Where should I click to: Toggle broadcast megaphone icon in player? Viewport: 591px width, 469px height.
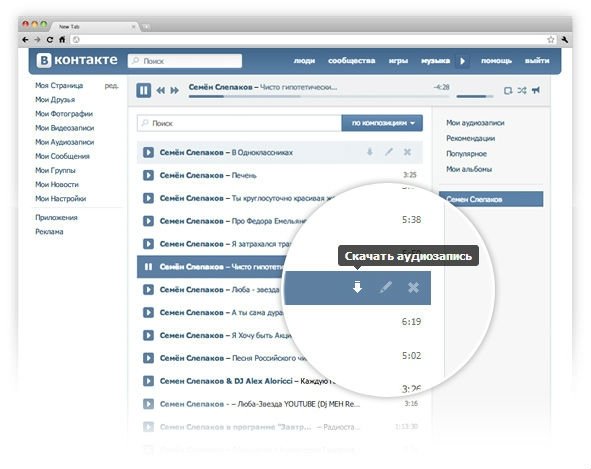[536, 90]
